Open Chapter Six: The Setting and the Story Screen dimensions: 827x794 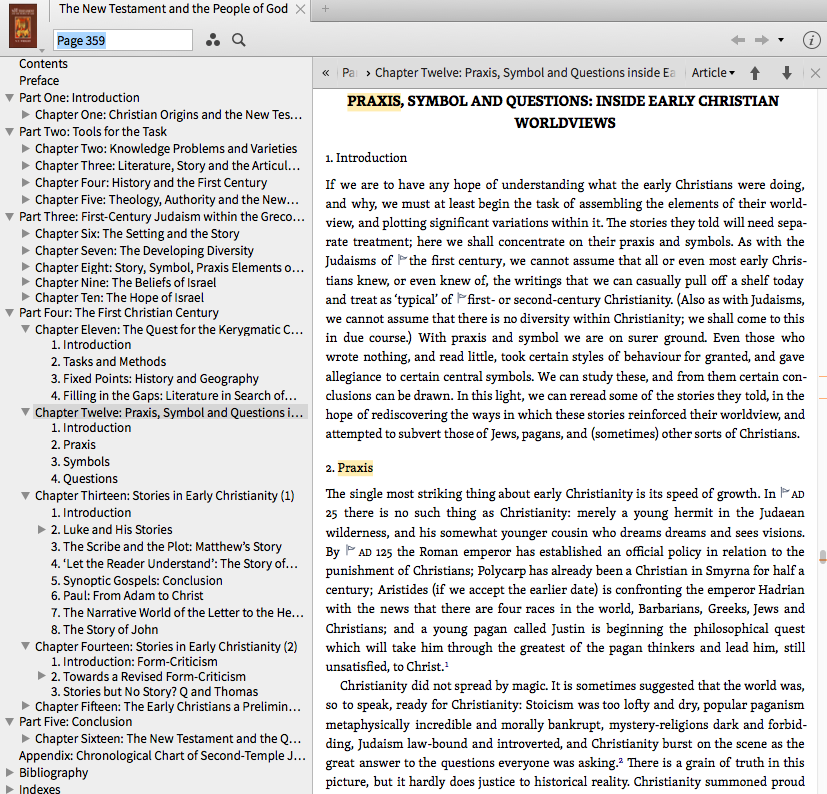[x=137, y=233]
